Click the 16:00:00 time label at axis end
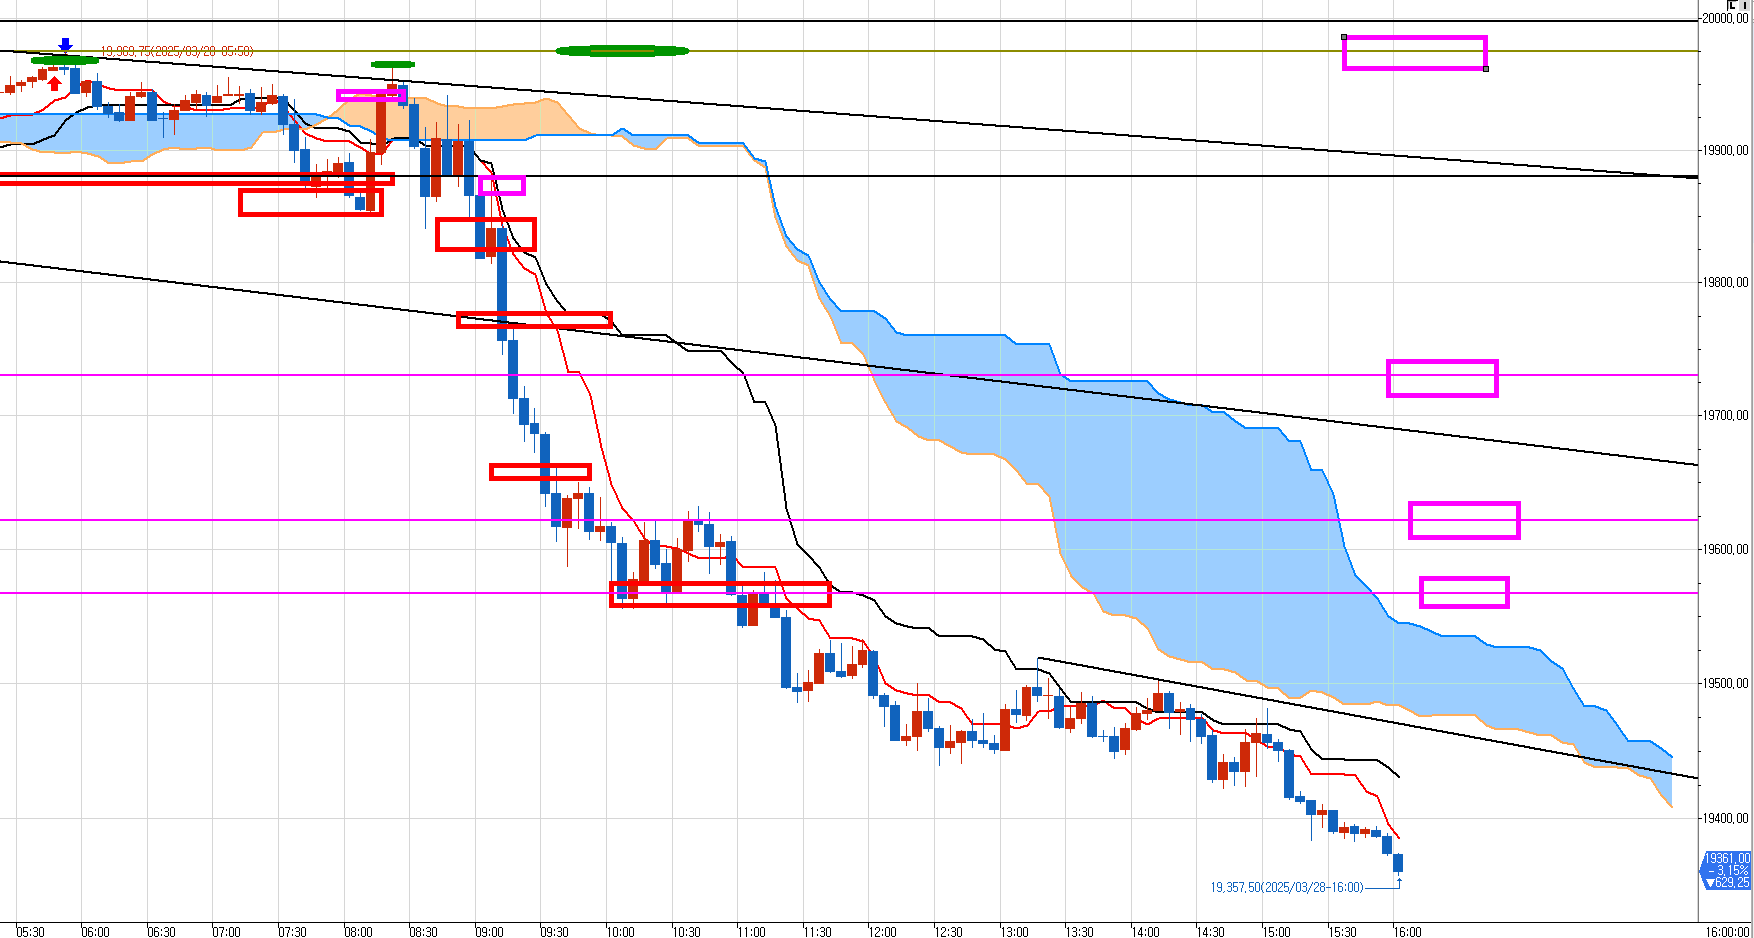Screen dimensions: 1754x938 [x=1728, y=932]
